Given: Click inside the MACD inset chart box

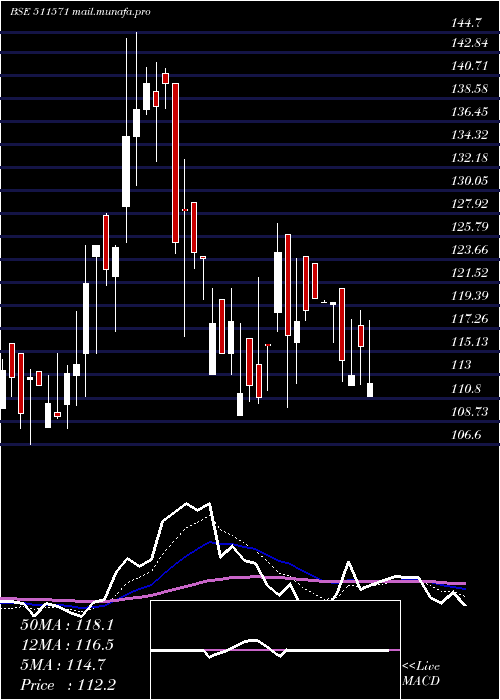Looking at the screenshot, I should point(275,650).
